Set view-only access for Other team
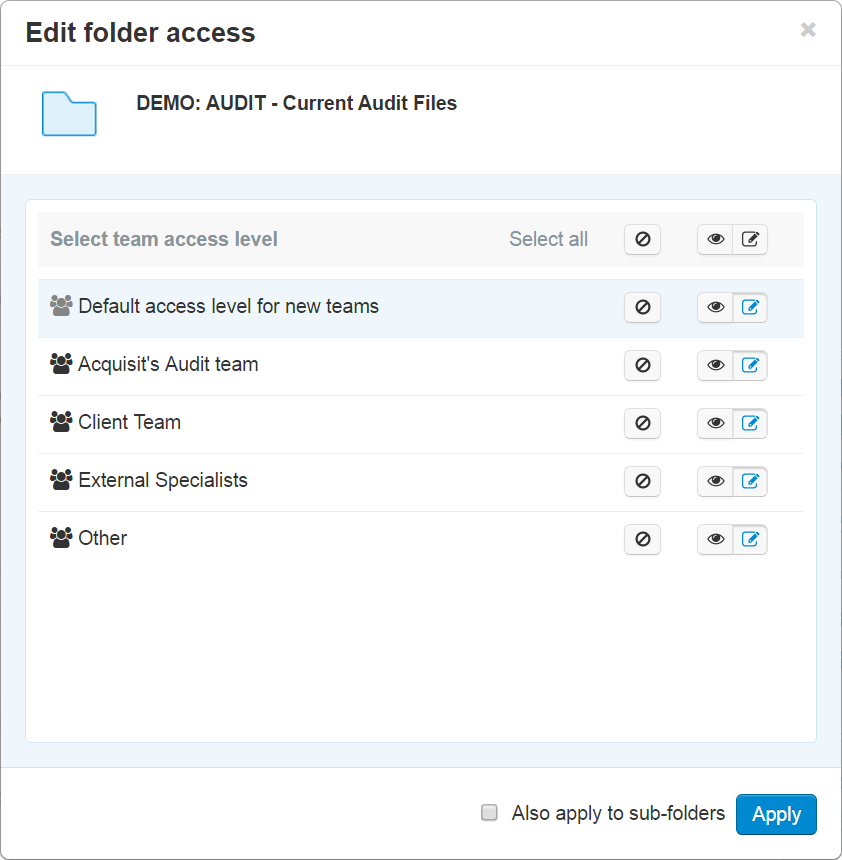This screenshot has width=842, height=860. pos(715,540)
